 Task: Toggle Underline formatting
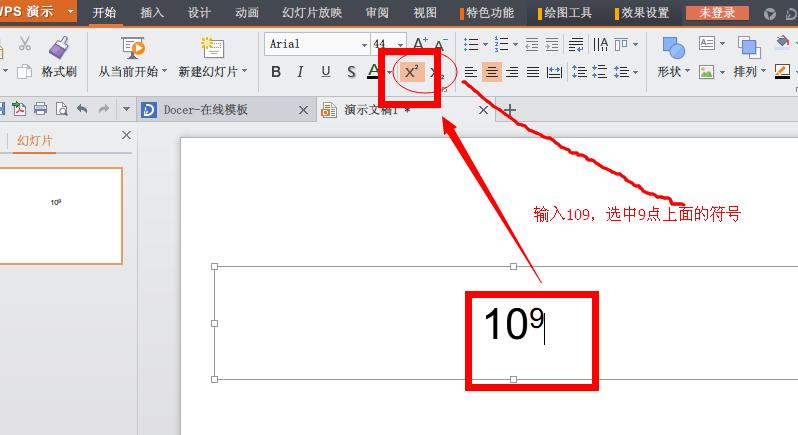click(x=326, y=72)
